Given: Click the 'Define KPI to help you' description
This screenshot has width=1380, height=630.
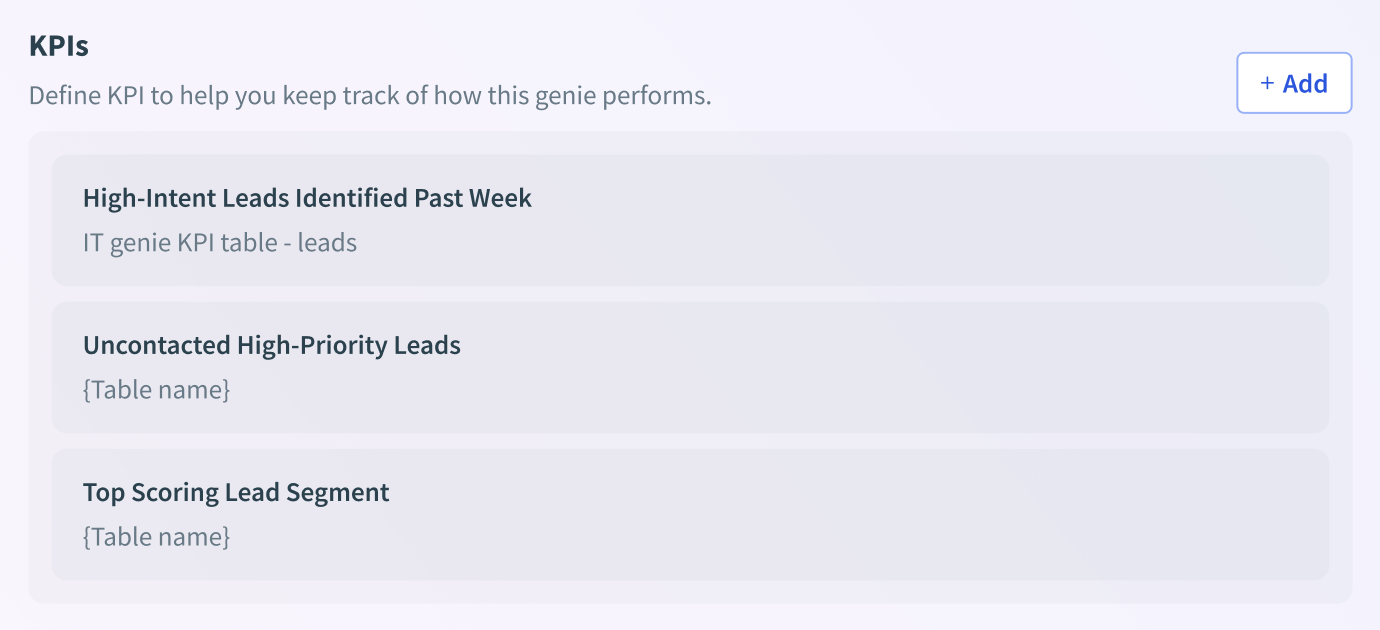Looking at the screenshot, I should (x=369, y=96).
